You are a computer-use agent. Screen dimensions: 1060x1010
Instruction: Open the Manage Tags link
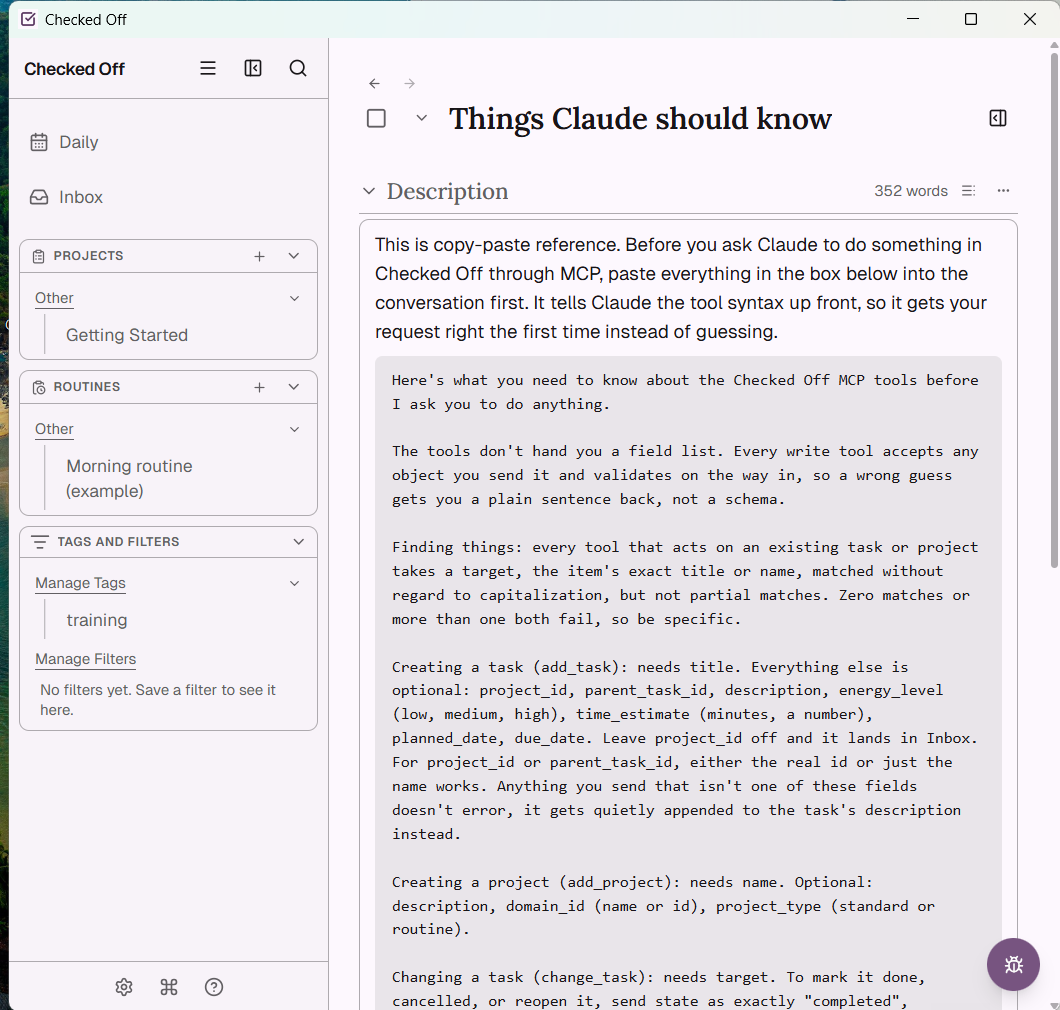click(80, 583)
